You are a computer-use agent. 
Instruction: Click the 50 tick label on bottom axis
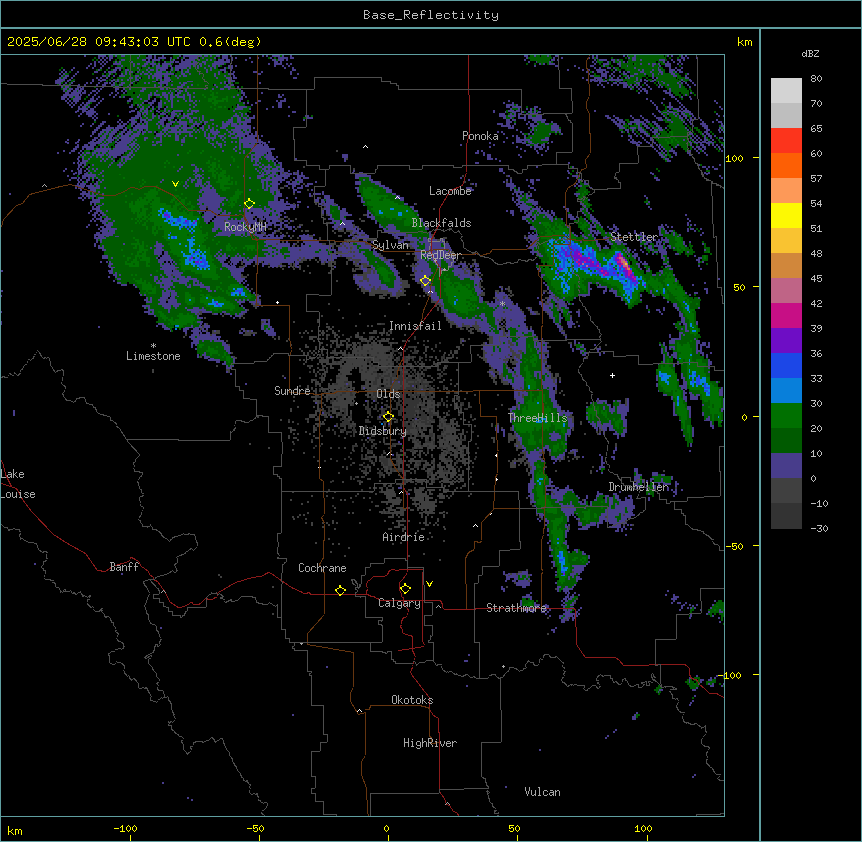click(514, 828)
